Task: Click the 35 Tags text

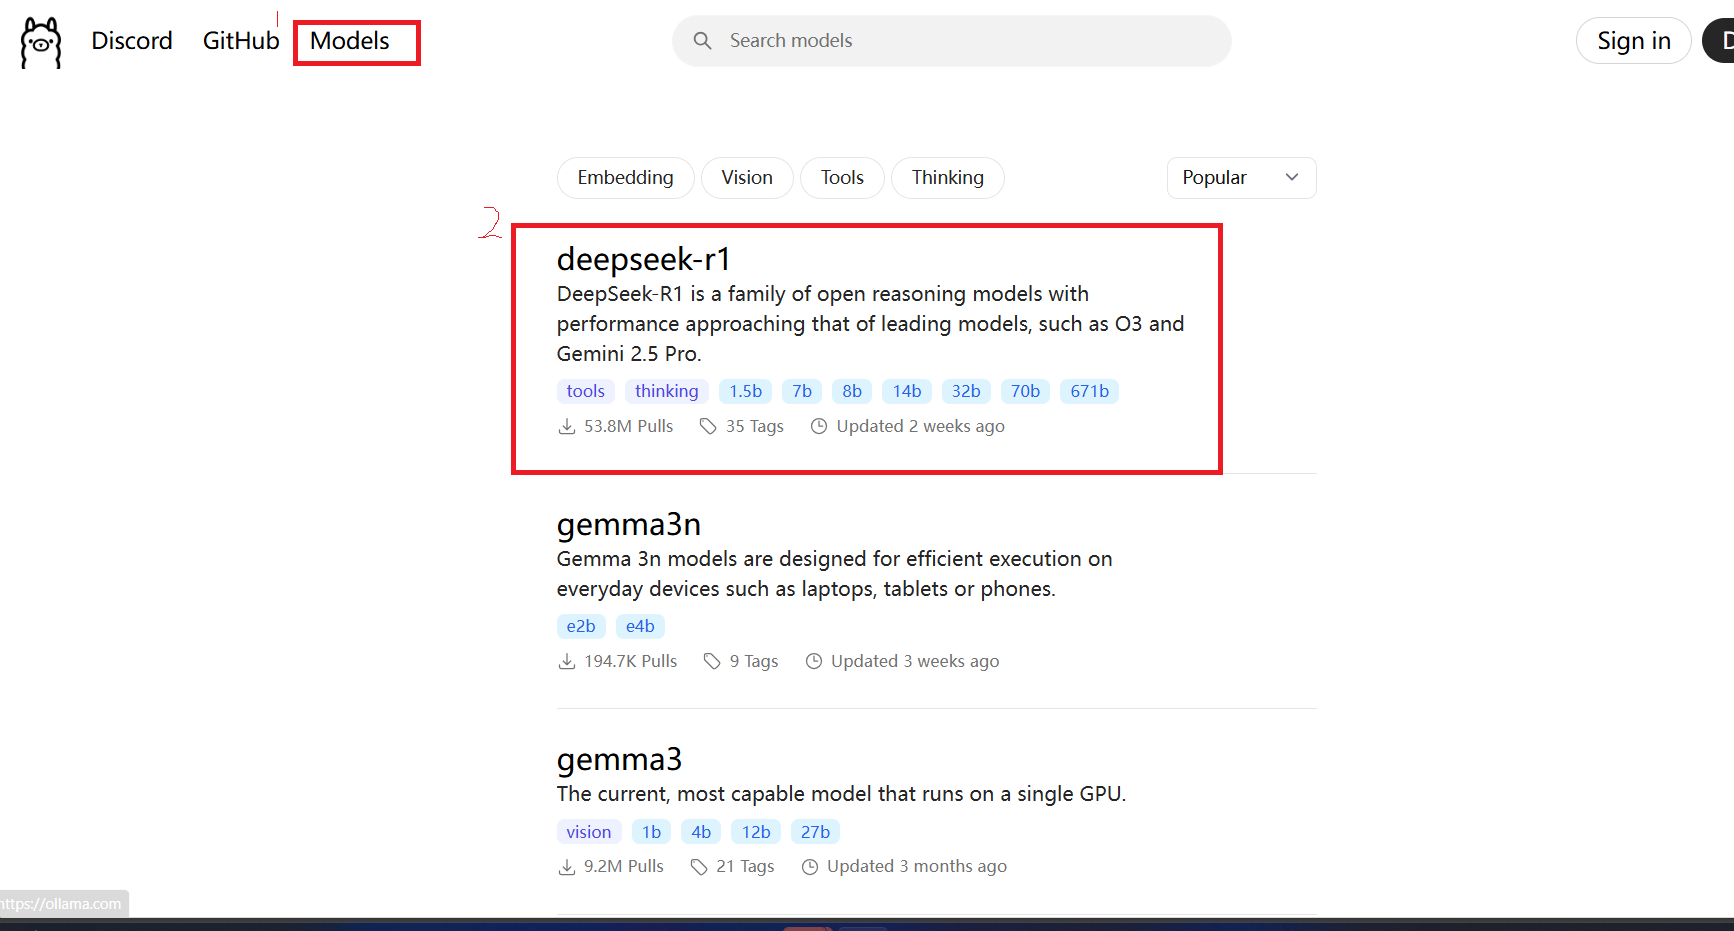Action: [755, 426]
